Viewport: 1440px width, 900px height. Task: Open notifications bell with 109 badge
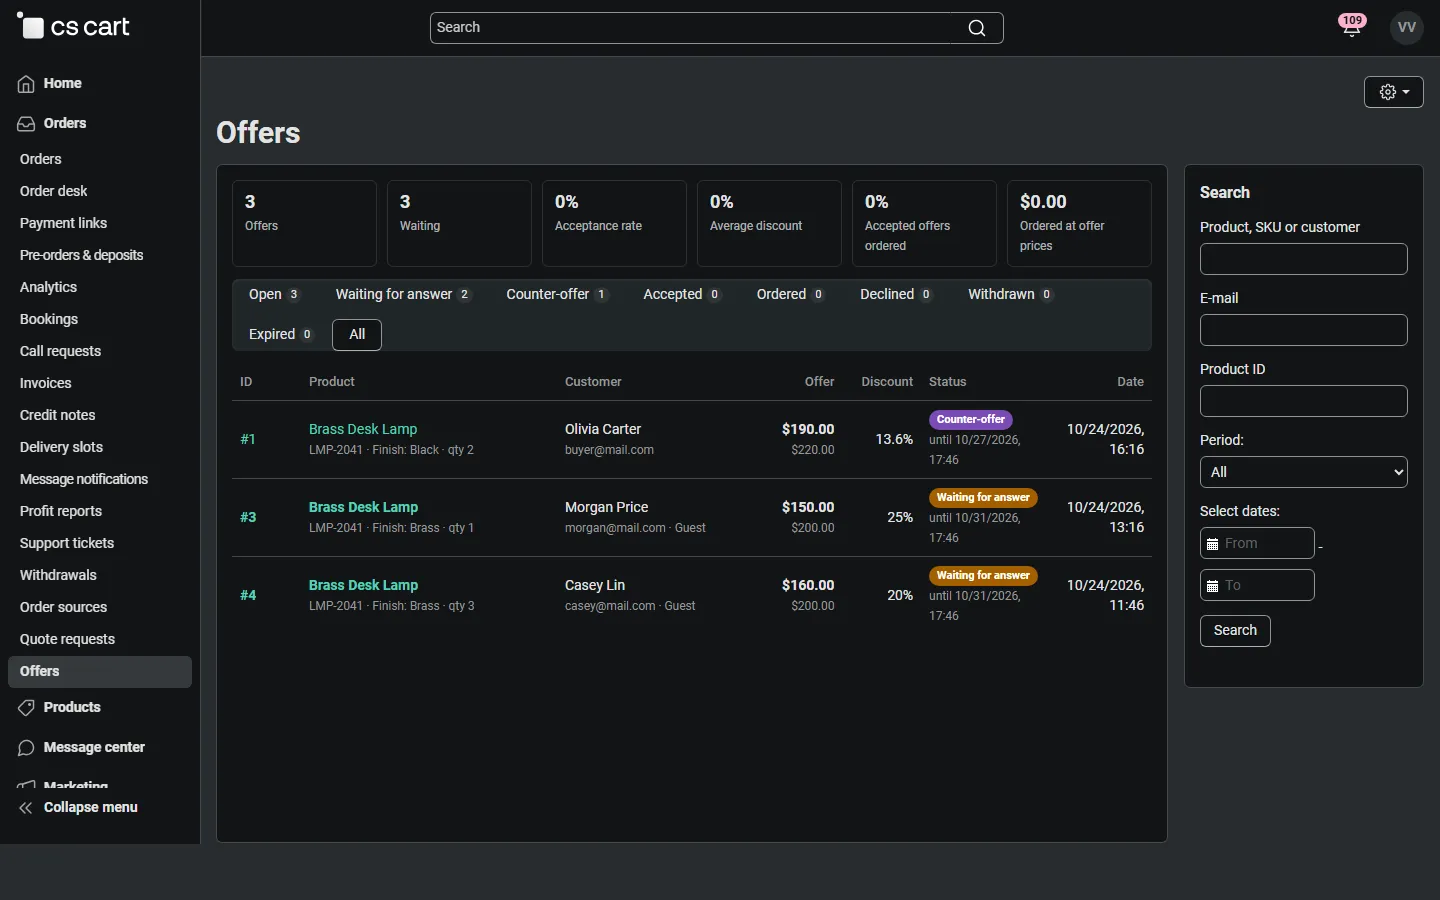click(x=1352, y=27)
